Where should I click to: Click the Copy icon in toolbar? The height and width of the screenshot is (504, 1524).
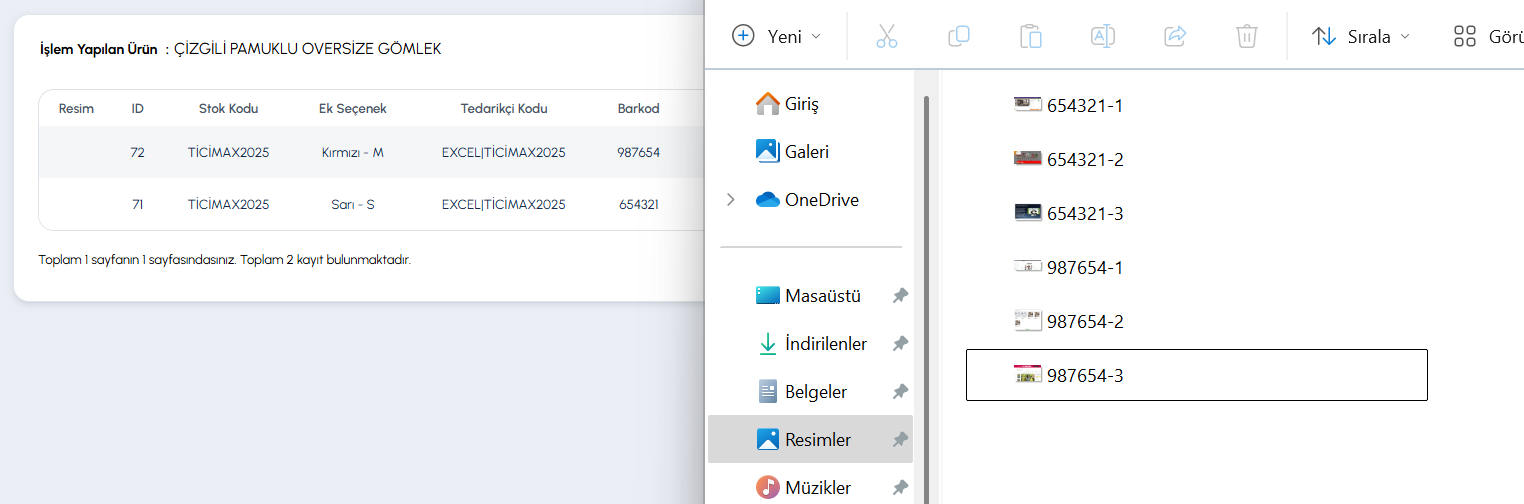(x=958, y=36)
